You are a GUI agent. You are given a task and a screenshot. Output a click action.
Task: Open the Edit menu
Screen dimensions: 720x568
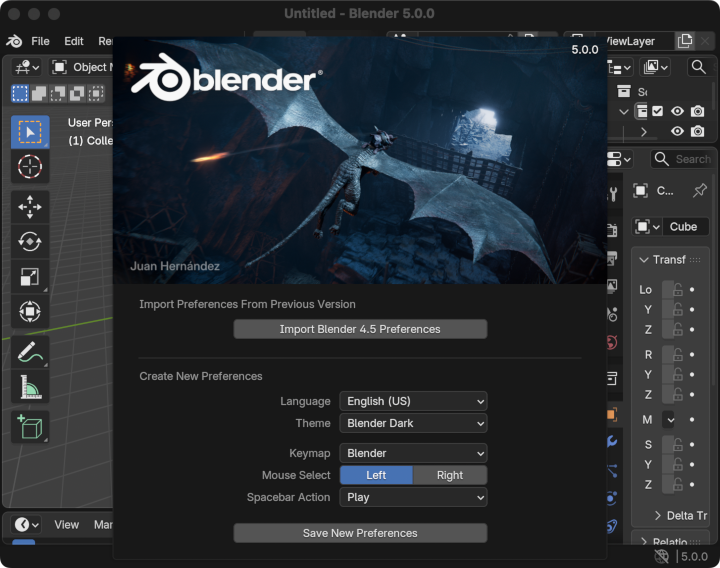coord(74,41)
